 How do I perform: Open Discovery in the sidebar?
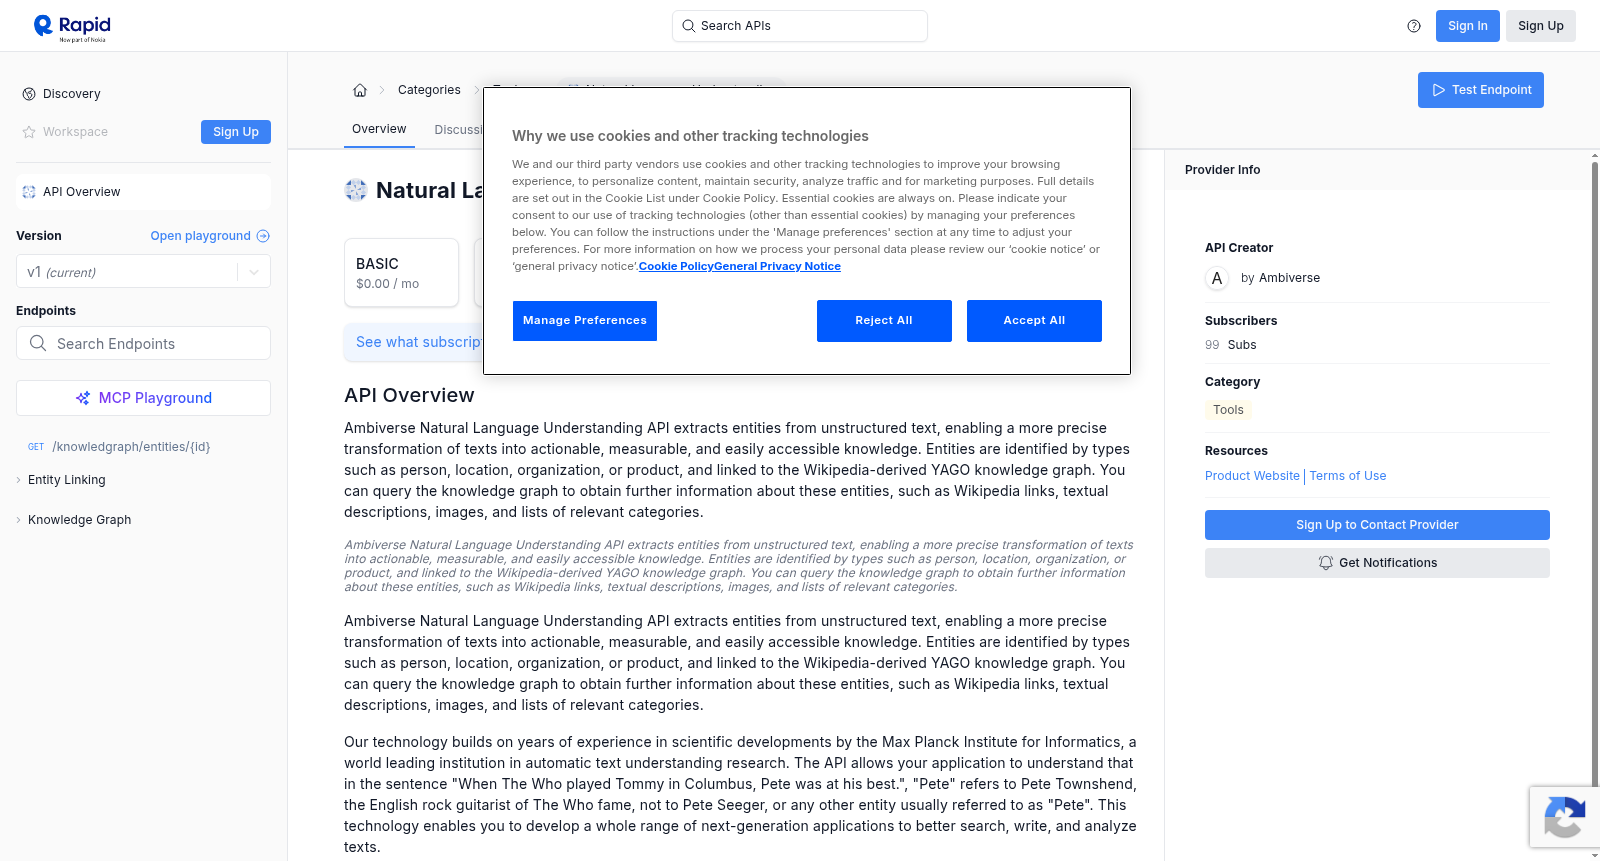point(71,94)
